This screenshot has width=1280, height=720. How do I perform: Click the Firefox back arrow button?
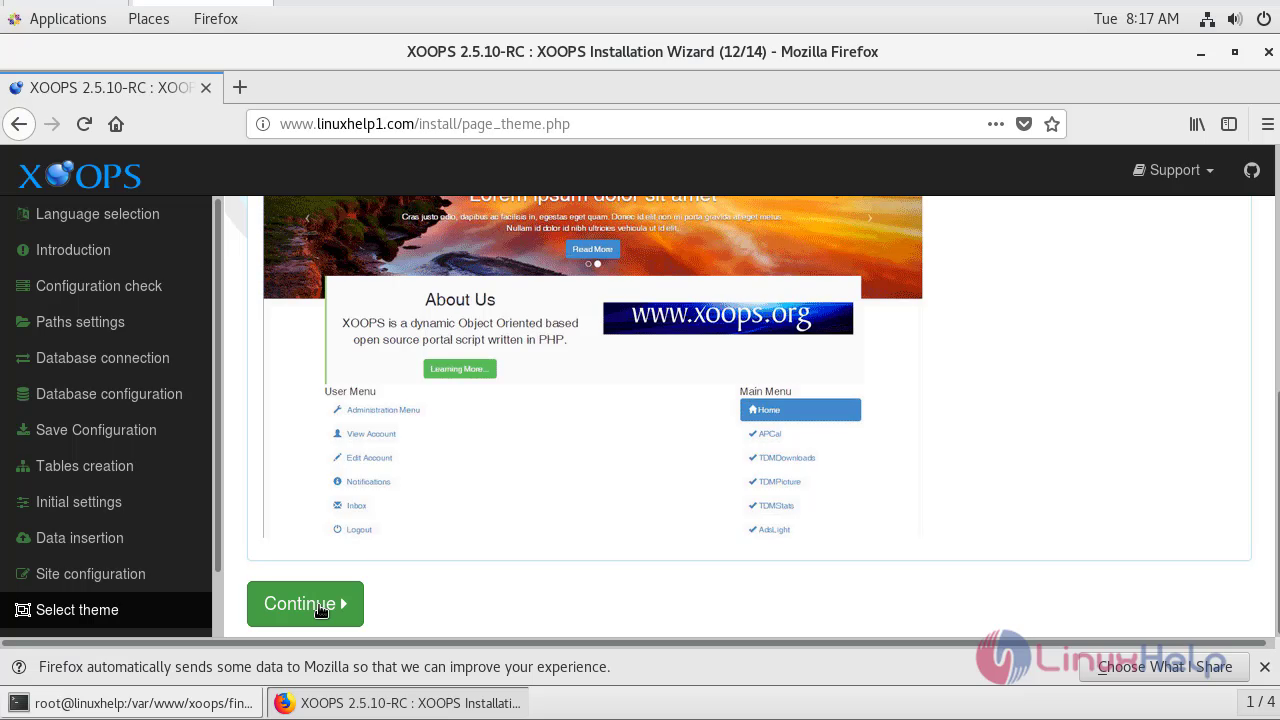click(19, 124)
